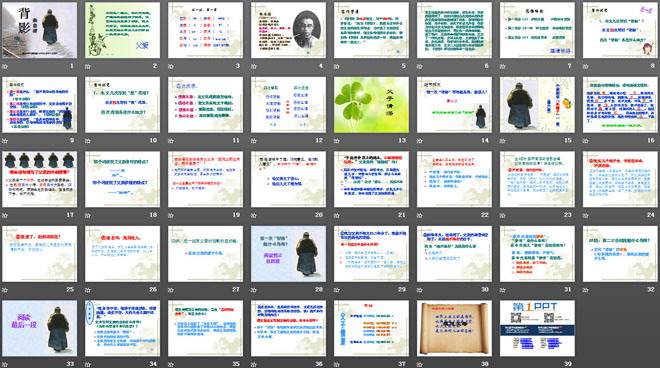660x368 pixels.
Task: Click the animation star icon under slide 8
Action: click(585, 66)
